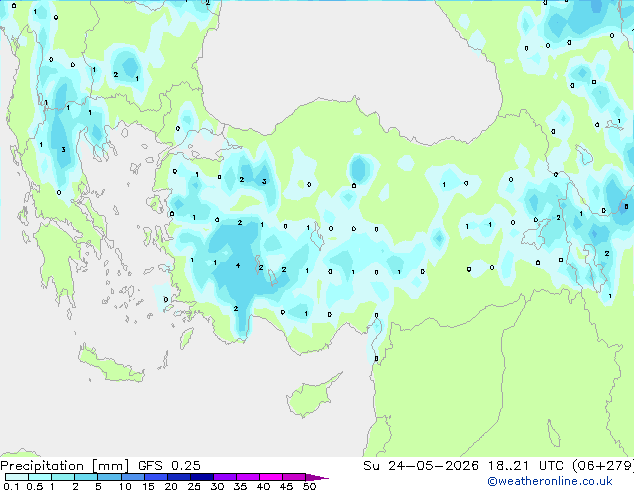Select the 1–2 mm legend color box

point(63,477)
